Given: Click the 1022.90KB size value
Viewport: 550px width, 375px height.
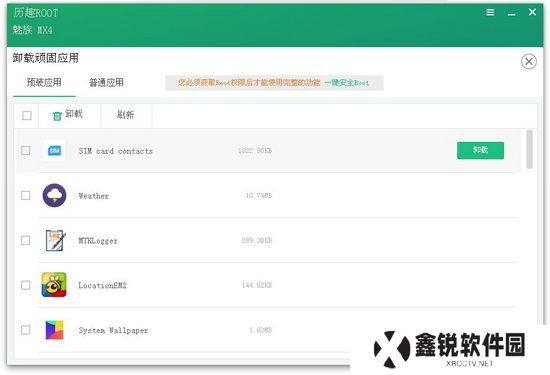Looking at the screenshot, I should coord(255,150).
